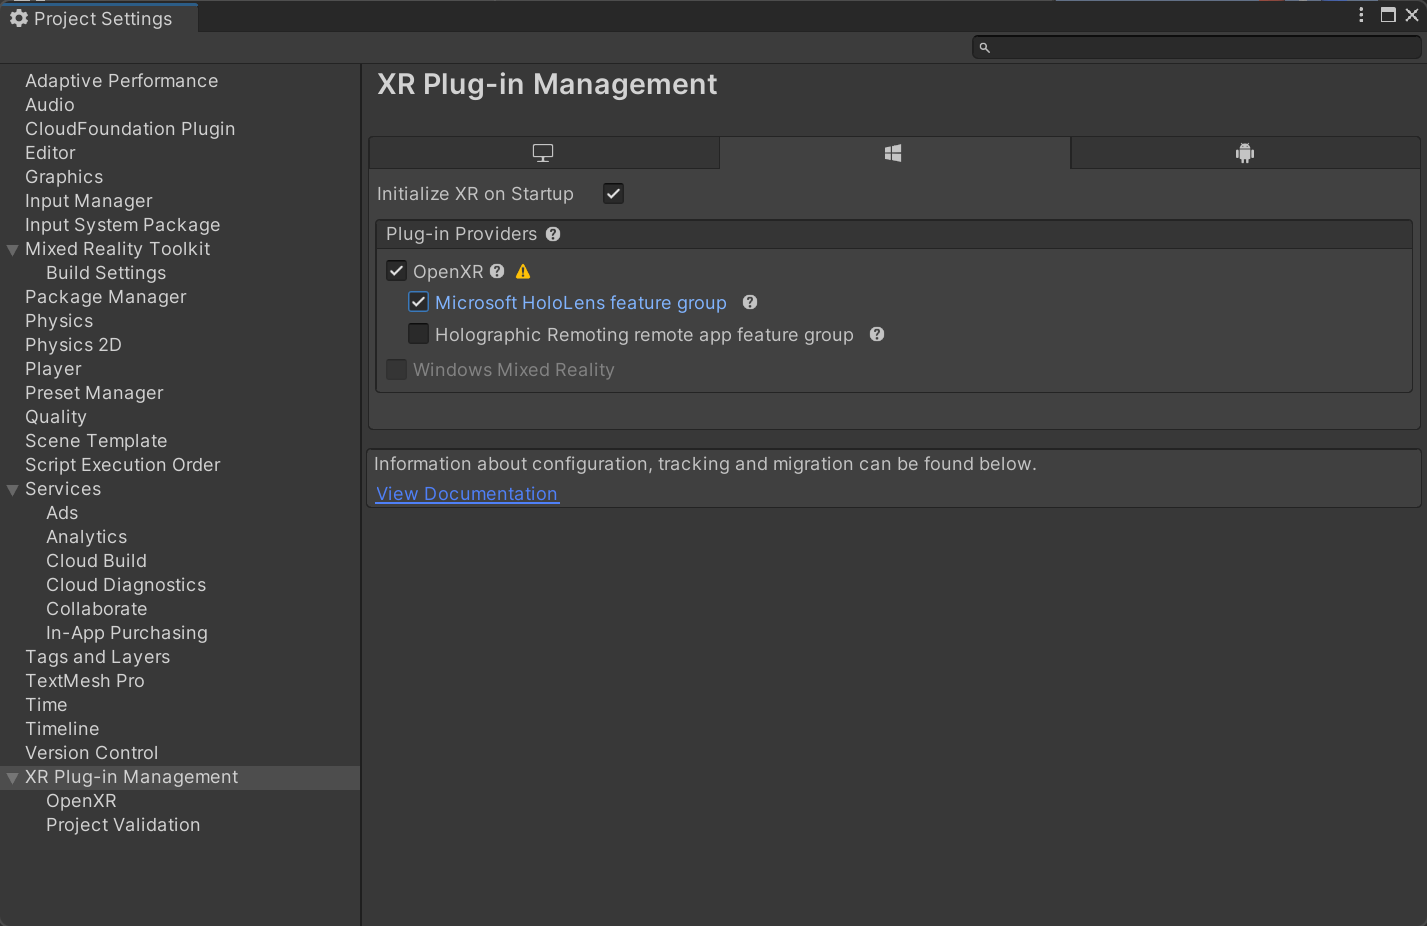Screen dimensions: 1427x926
Task: Open Script Execution Order settings
Action: click(122, 465)
